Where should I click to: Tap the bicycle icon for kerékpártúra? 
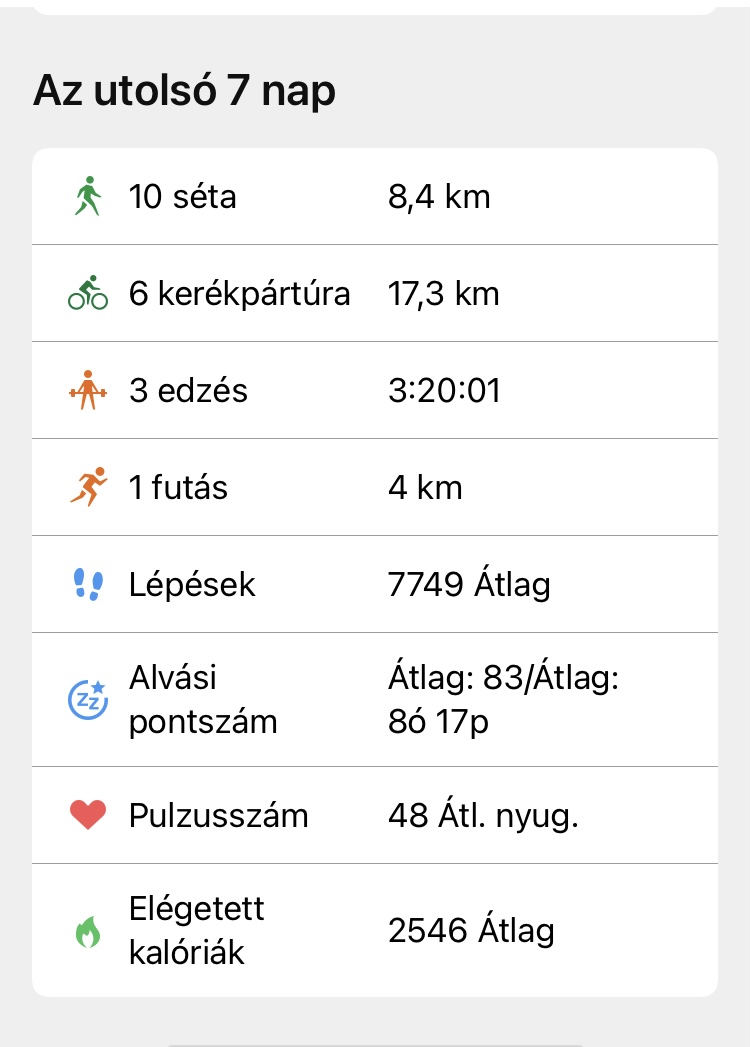pos(88,294)
